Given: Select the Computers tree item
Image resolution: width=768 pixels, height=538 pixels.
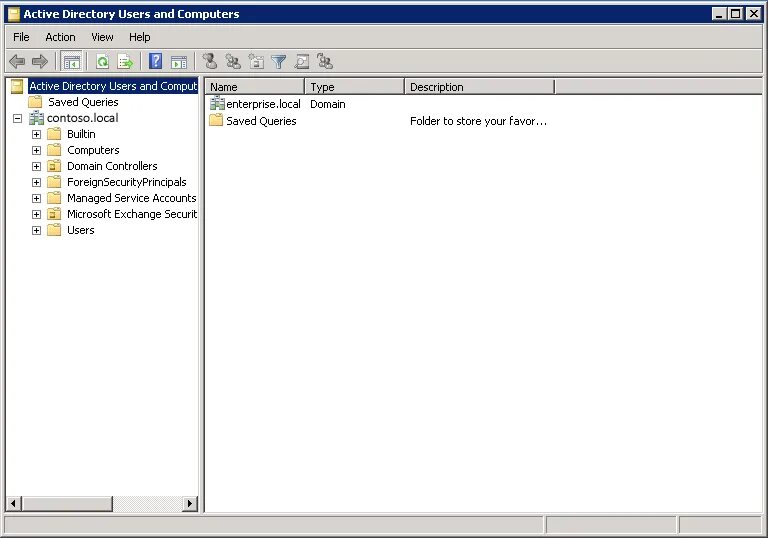Looking at the screenshot, I should tap(93, 150).
